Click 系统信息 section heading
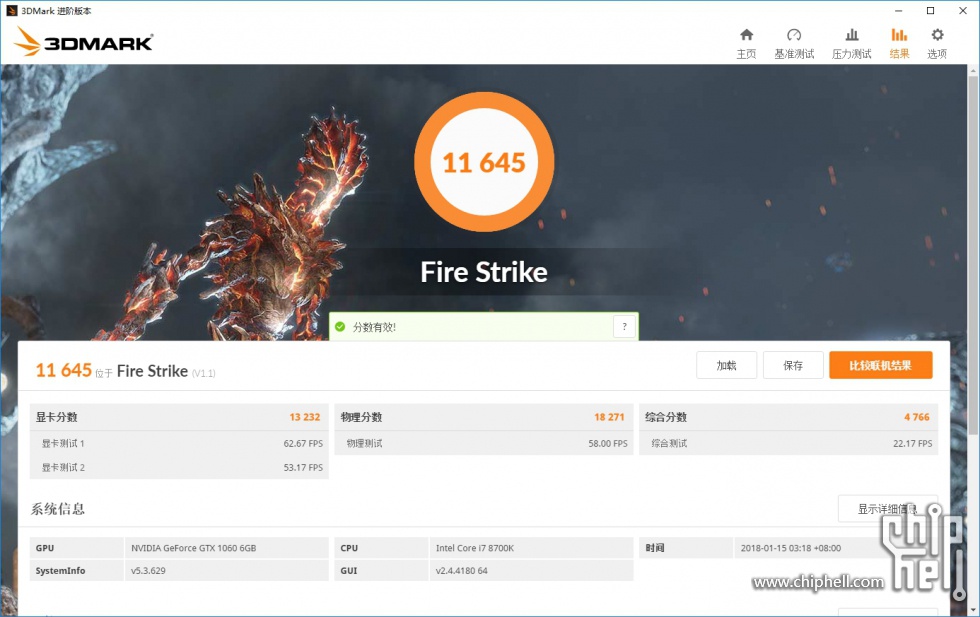 [58, 509]
